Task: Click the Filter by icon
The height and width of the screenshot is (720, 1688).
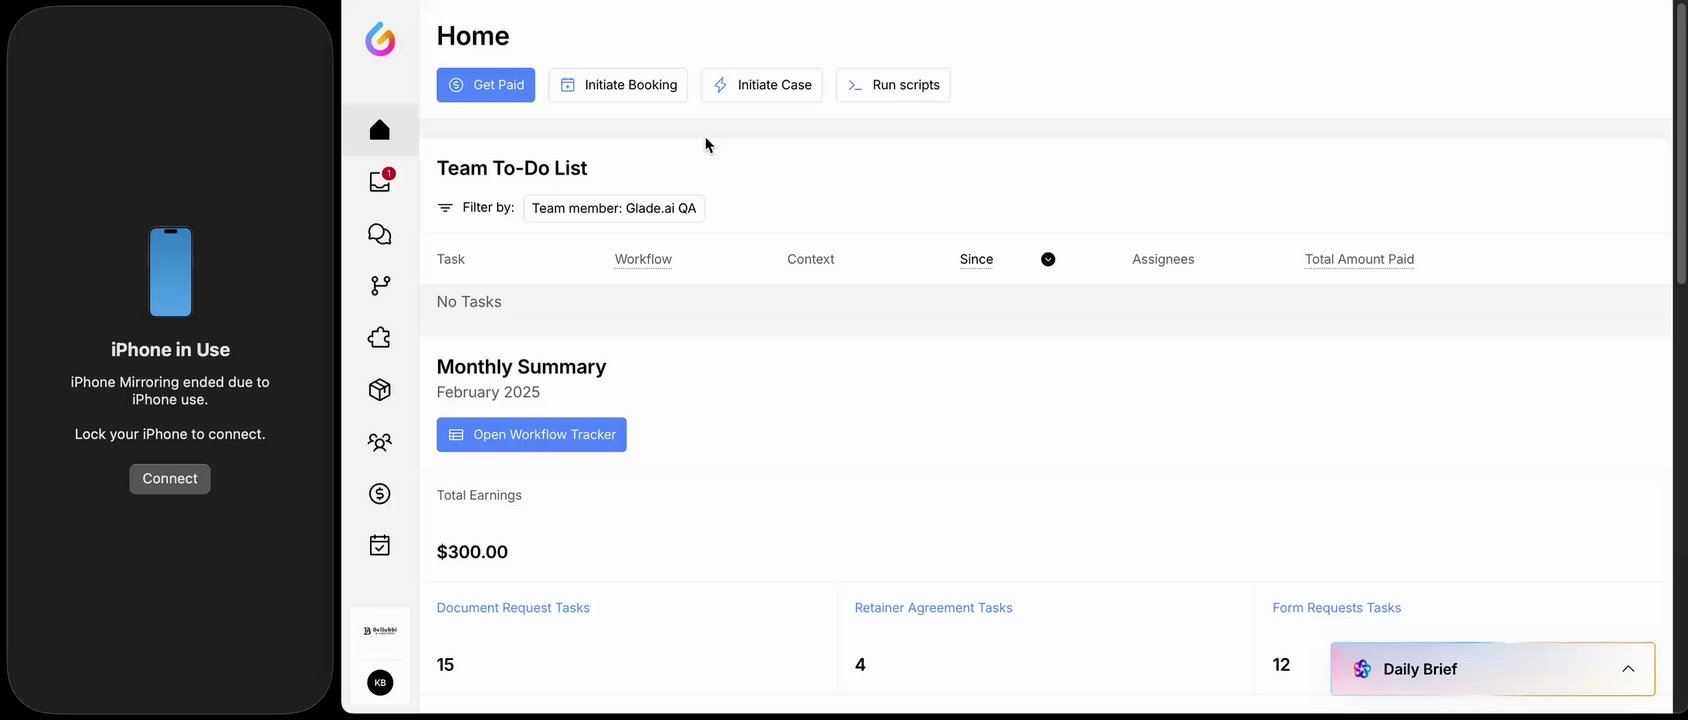Action: [x=445, y=208]
